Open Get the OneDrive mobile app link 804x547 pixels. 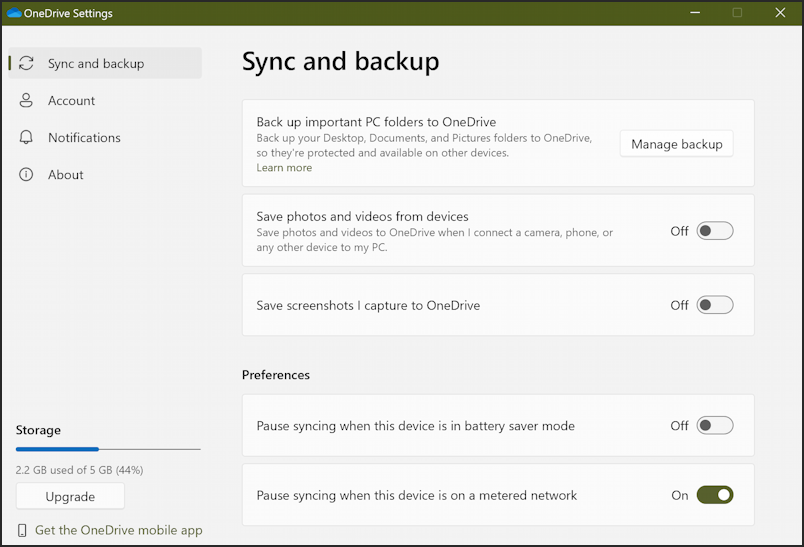pyautogui.click(x=118, y=530)
